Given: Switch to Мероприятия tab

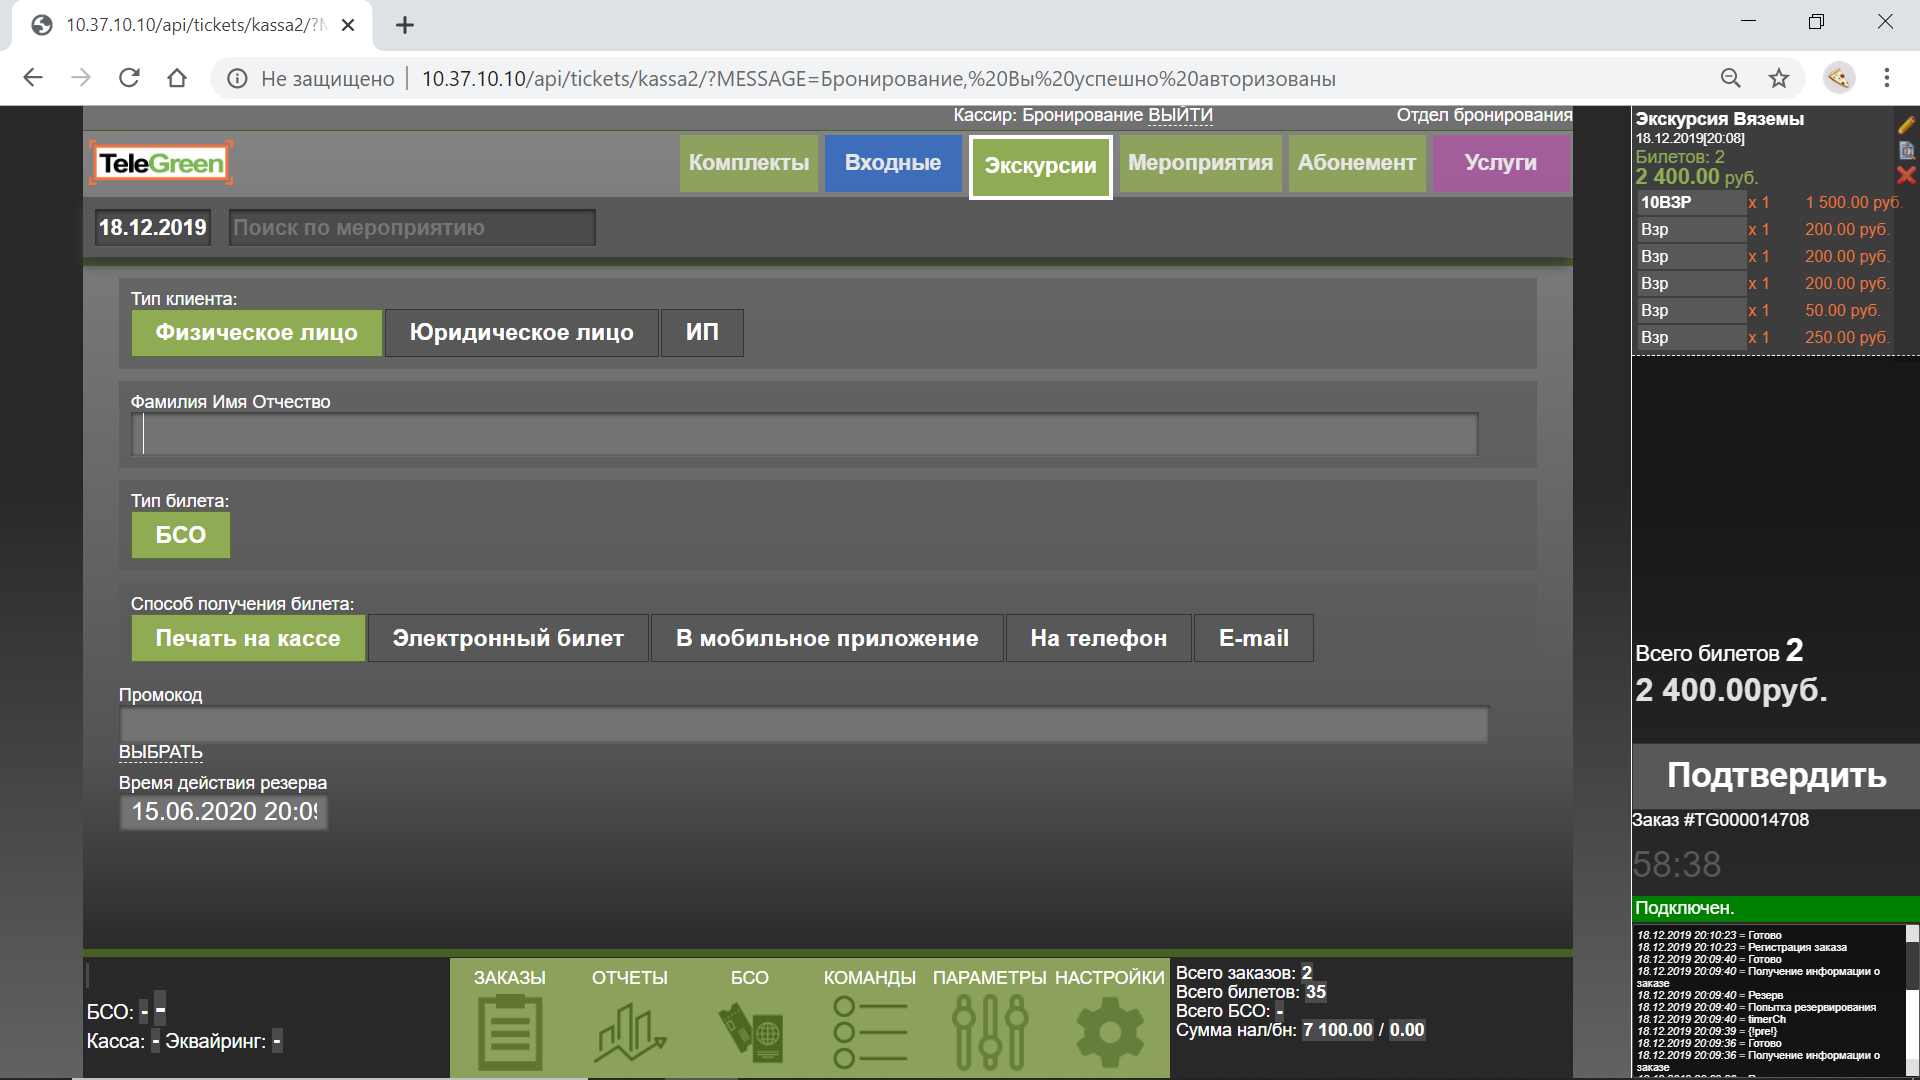Looking at the screenshot, I should [1200, 163].
